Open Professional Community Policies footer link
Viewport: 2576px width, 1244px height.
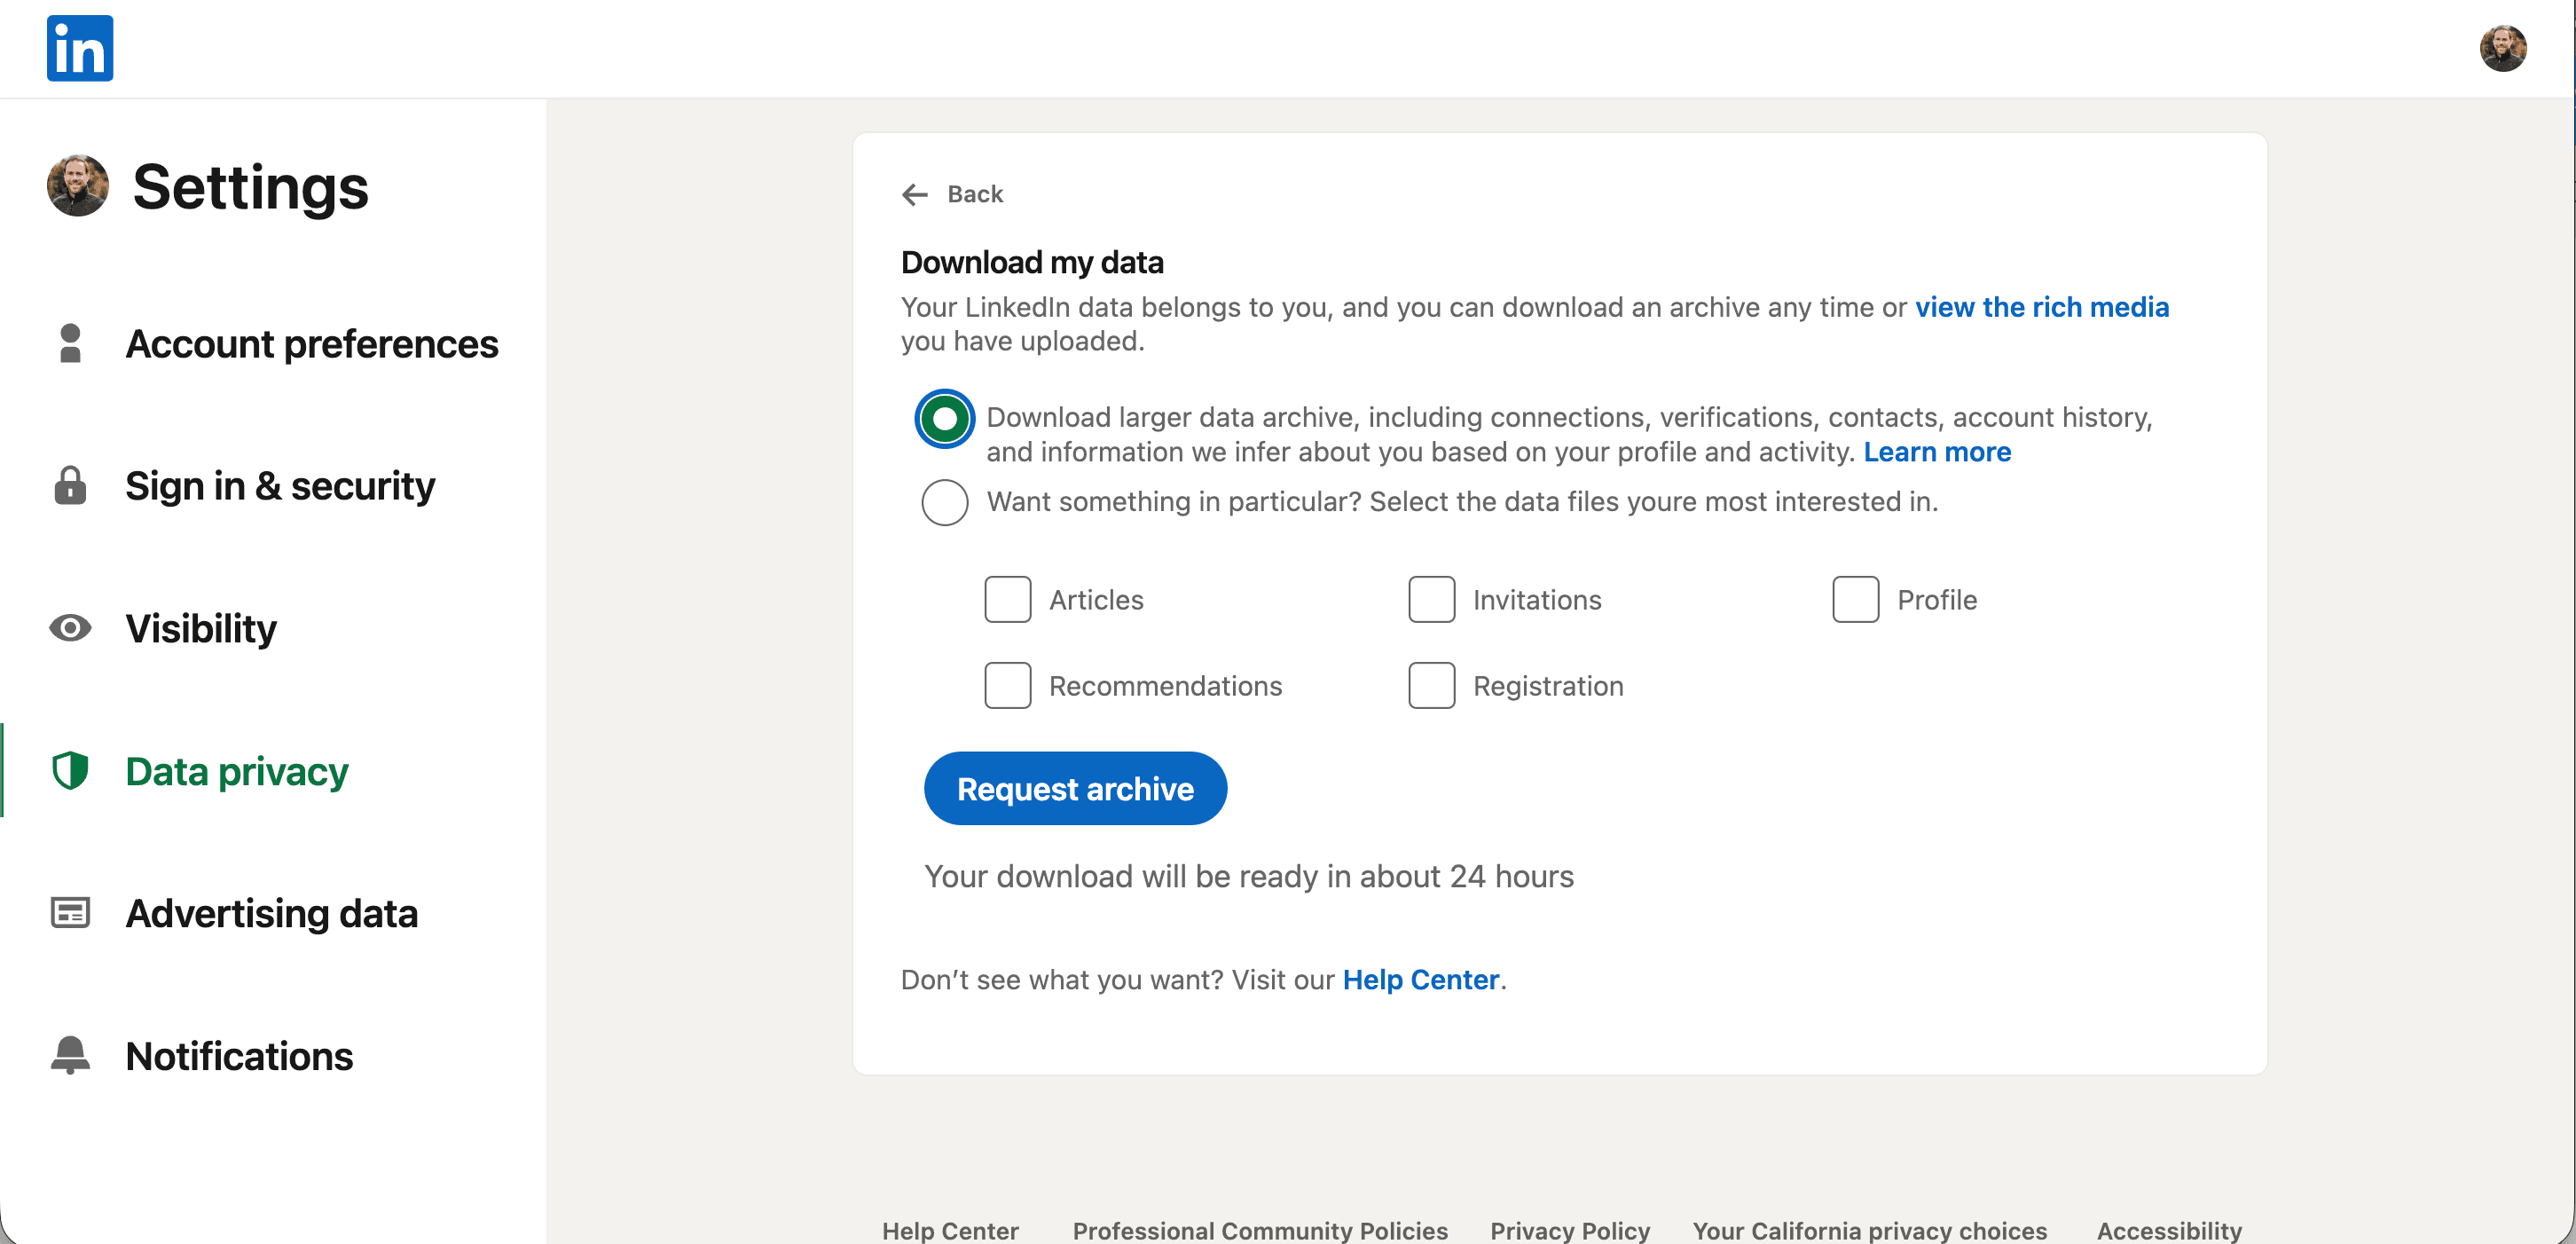pos(1260,1230)
